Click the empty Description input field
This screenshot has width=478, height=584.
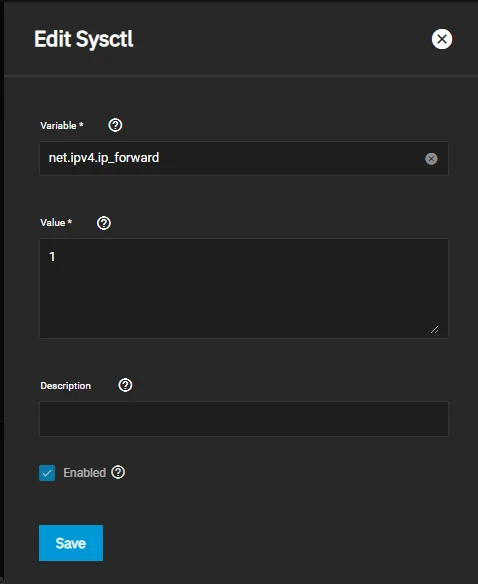coord(244,419)
